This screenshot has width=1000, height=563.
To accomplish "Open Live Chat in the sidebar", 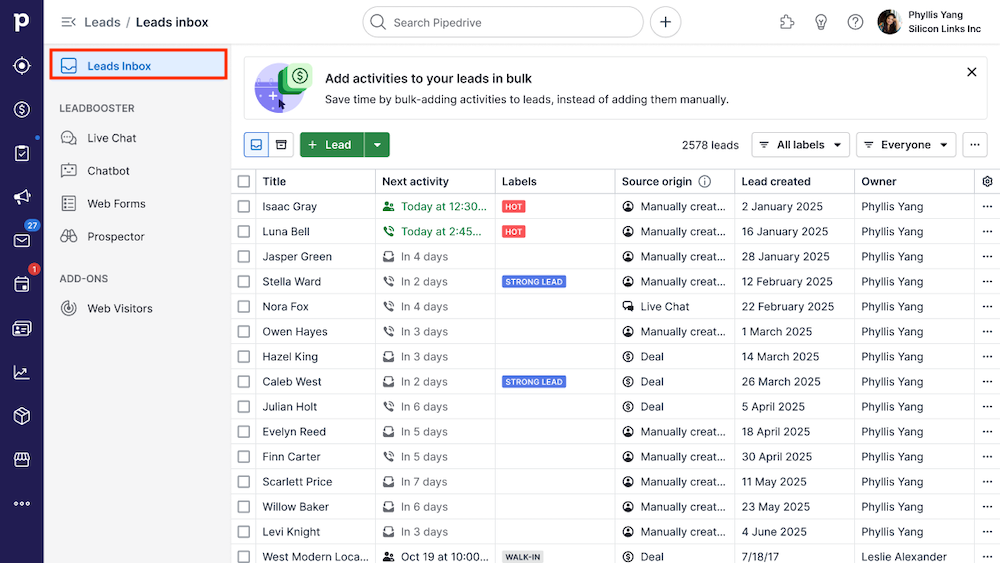I will [111, 138].
